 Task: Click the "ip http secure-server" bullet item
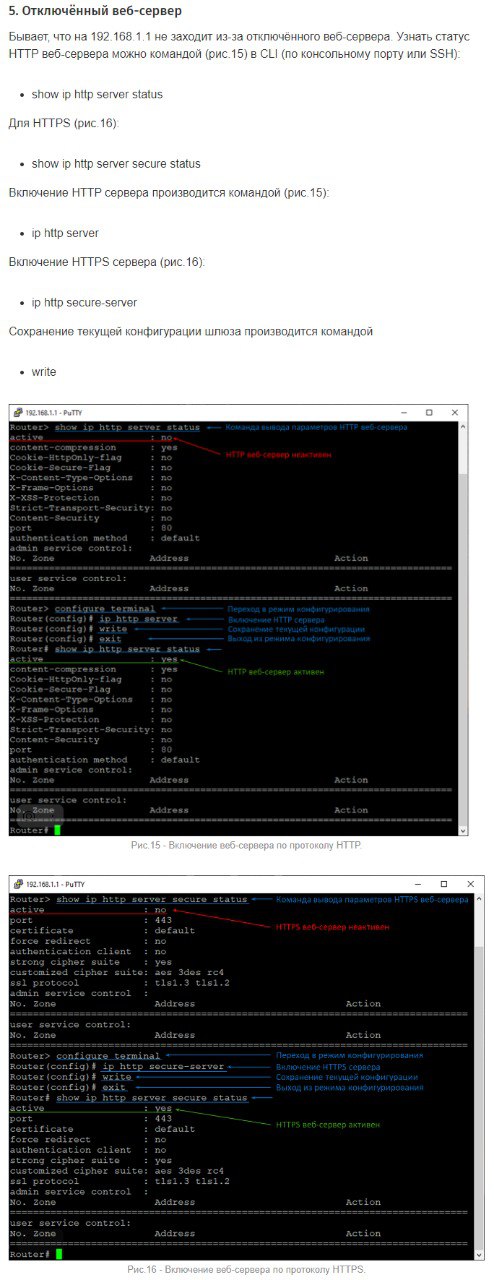point(84,302)
